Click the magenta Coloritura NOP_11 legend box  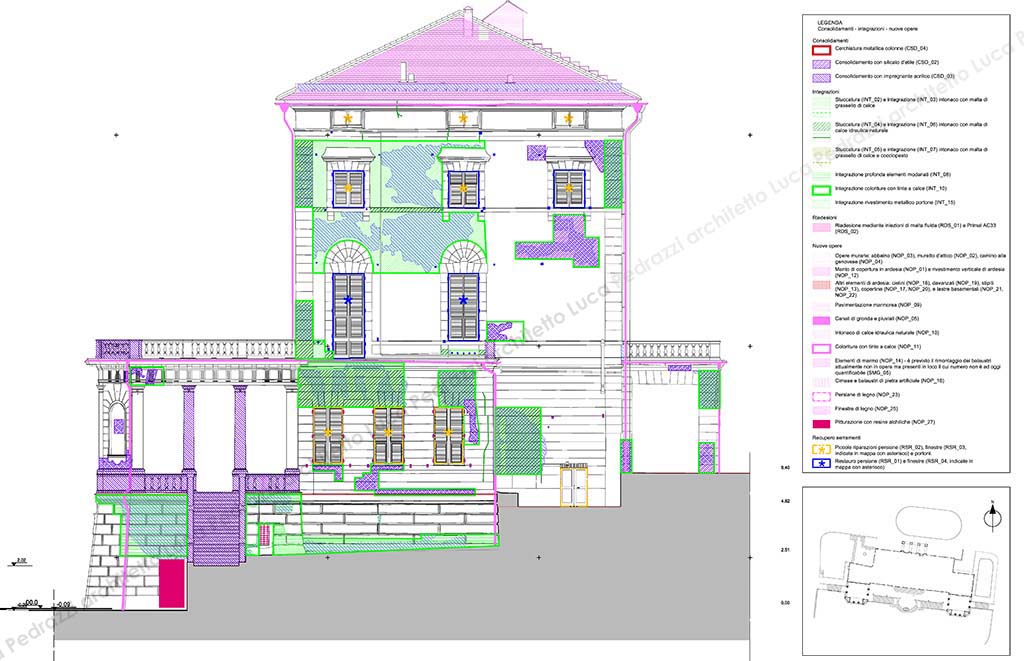point(821,348)
